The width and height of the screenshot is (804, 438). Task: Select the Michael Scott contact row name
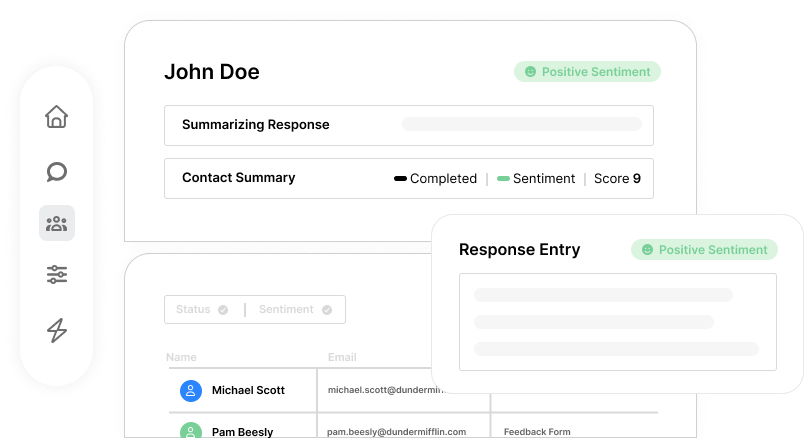coord(248,391)
